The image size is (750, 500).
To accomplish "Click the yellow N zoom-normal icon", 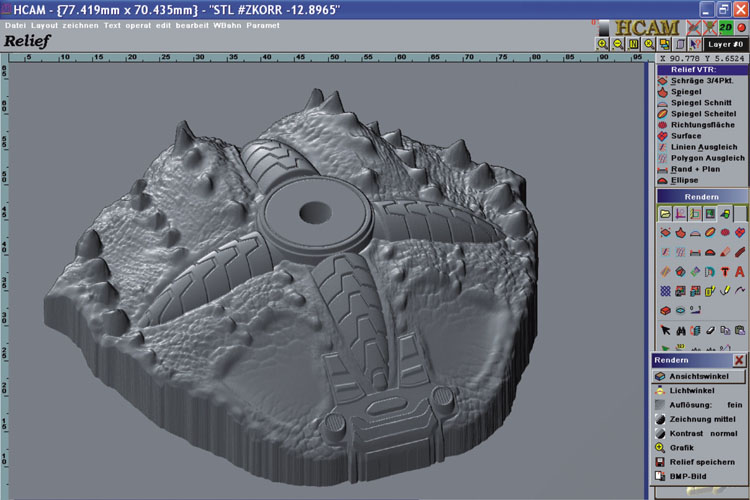I will tap(633, 44).
